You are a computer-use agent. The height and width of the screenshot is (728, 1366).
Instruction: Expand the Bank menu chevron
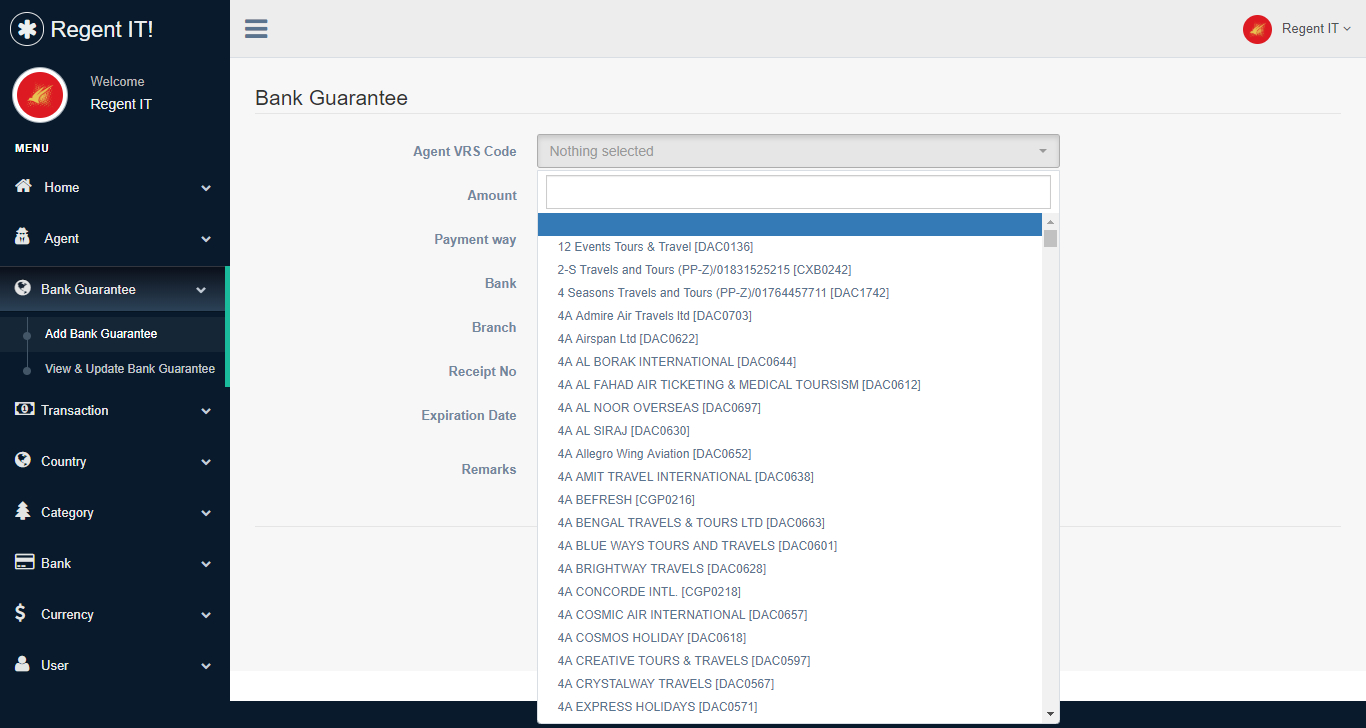[x=206, y=564]
